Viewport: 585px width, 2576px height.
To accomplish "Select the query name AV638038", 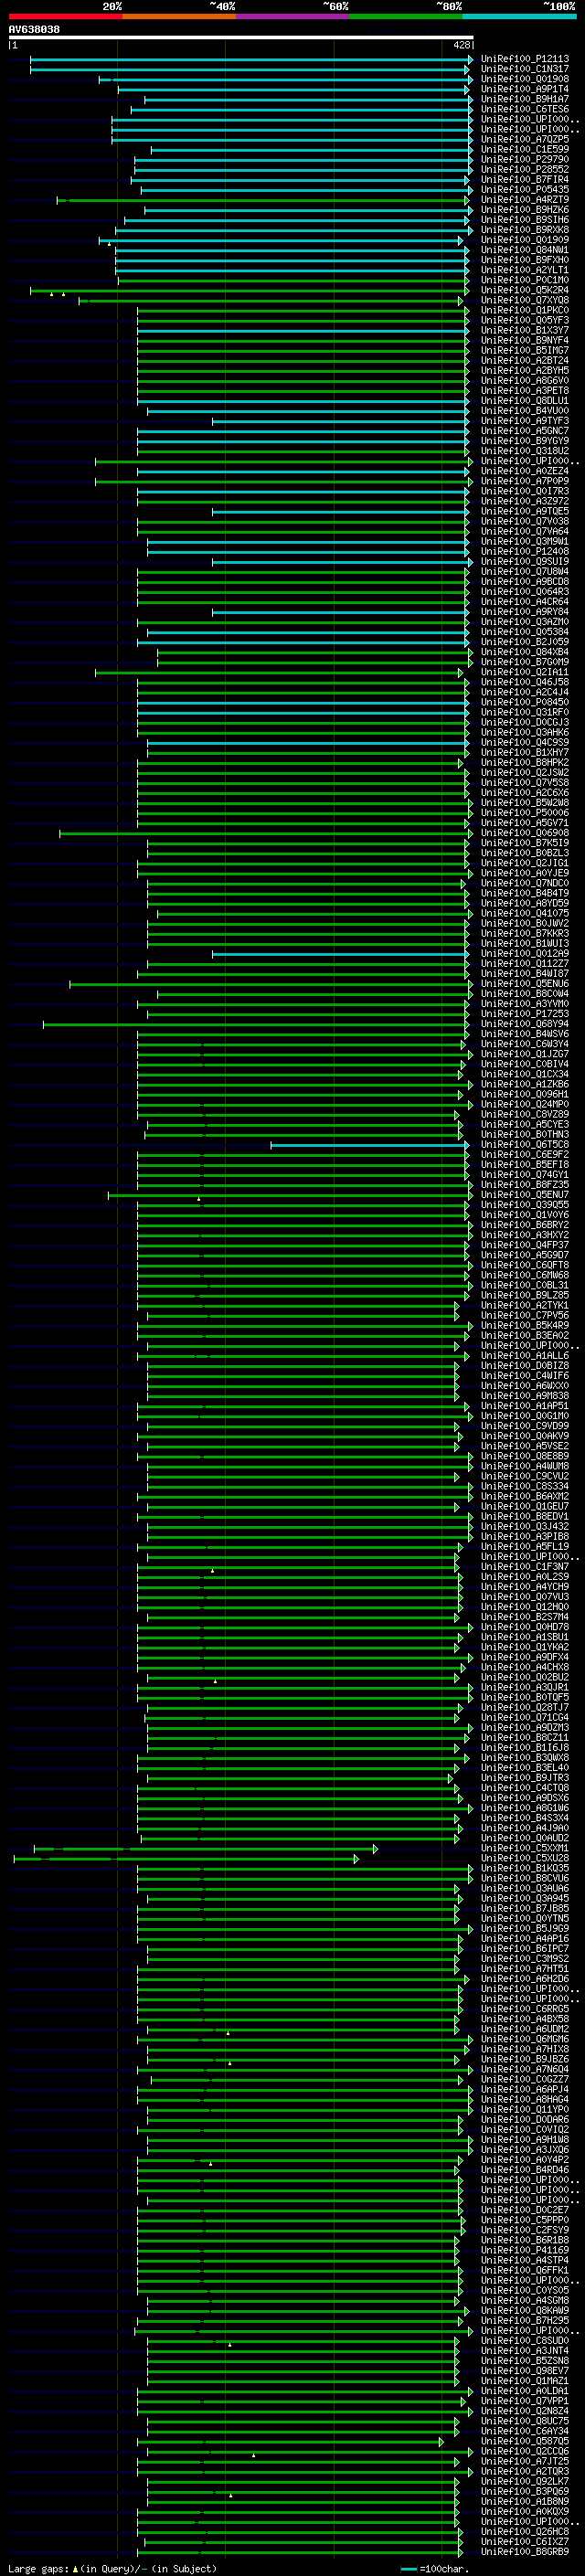I will (x=34, y=29).
